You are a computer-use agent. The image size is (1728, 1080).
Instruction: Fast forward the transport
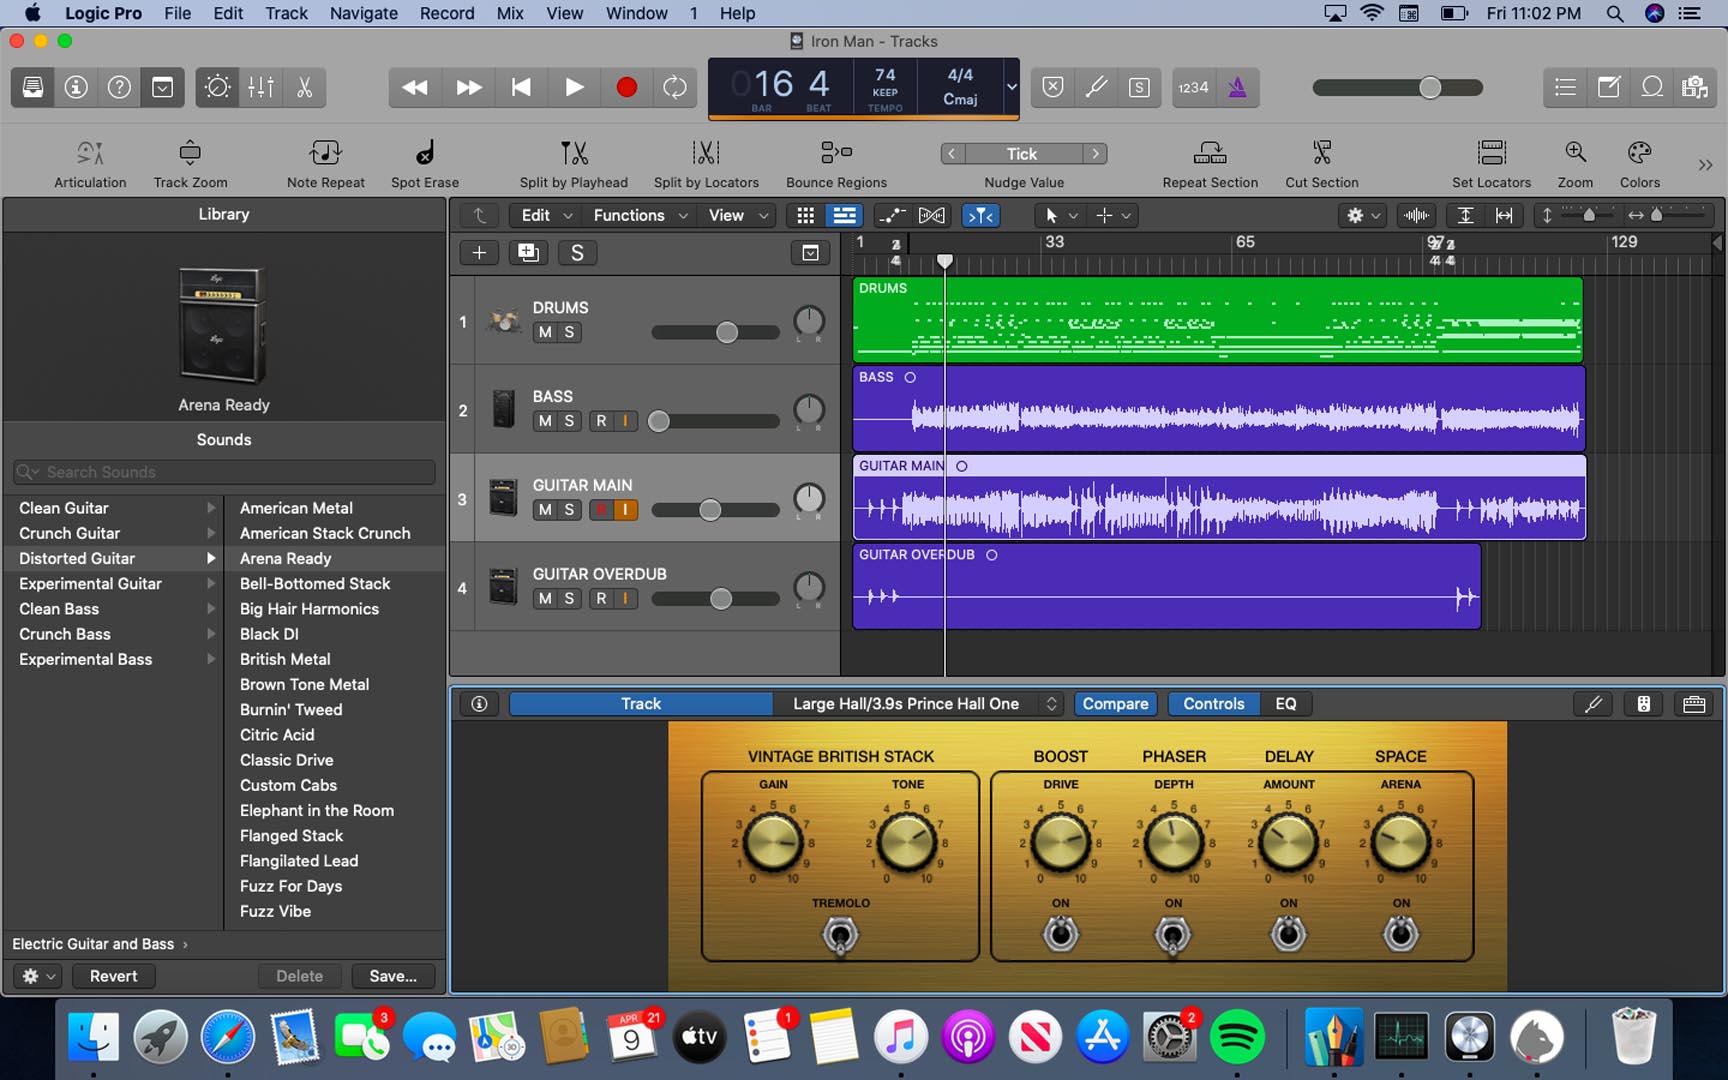click(468, 87)
